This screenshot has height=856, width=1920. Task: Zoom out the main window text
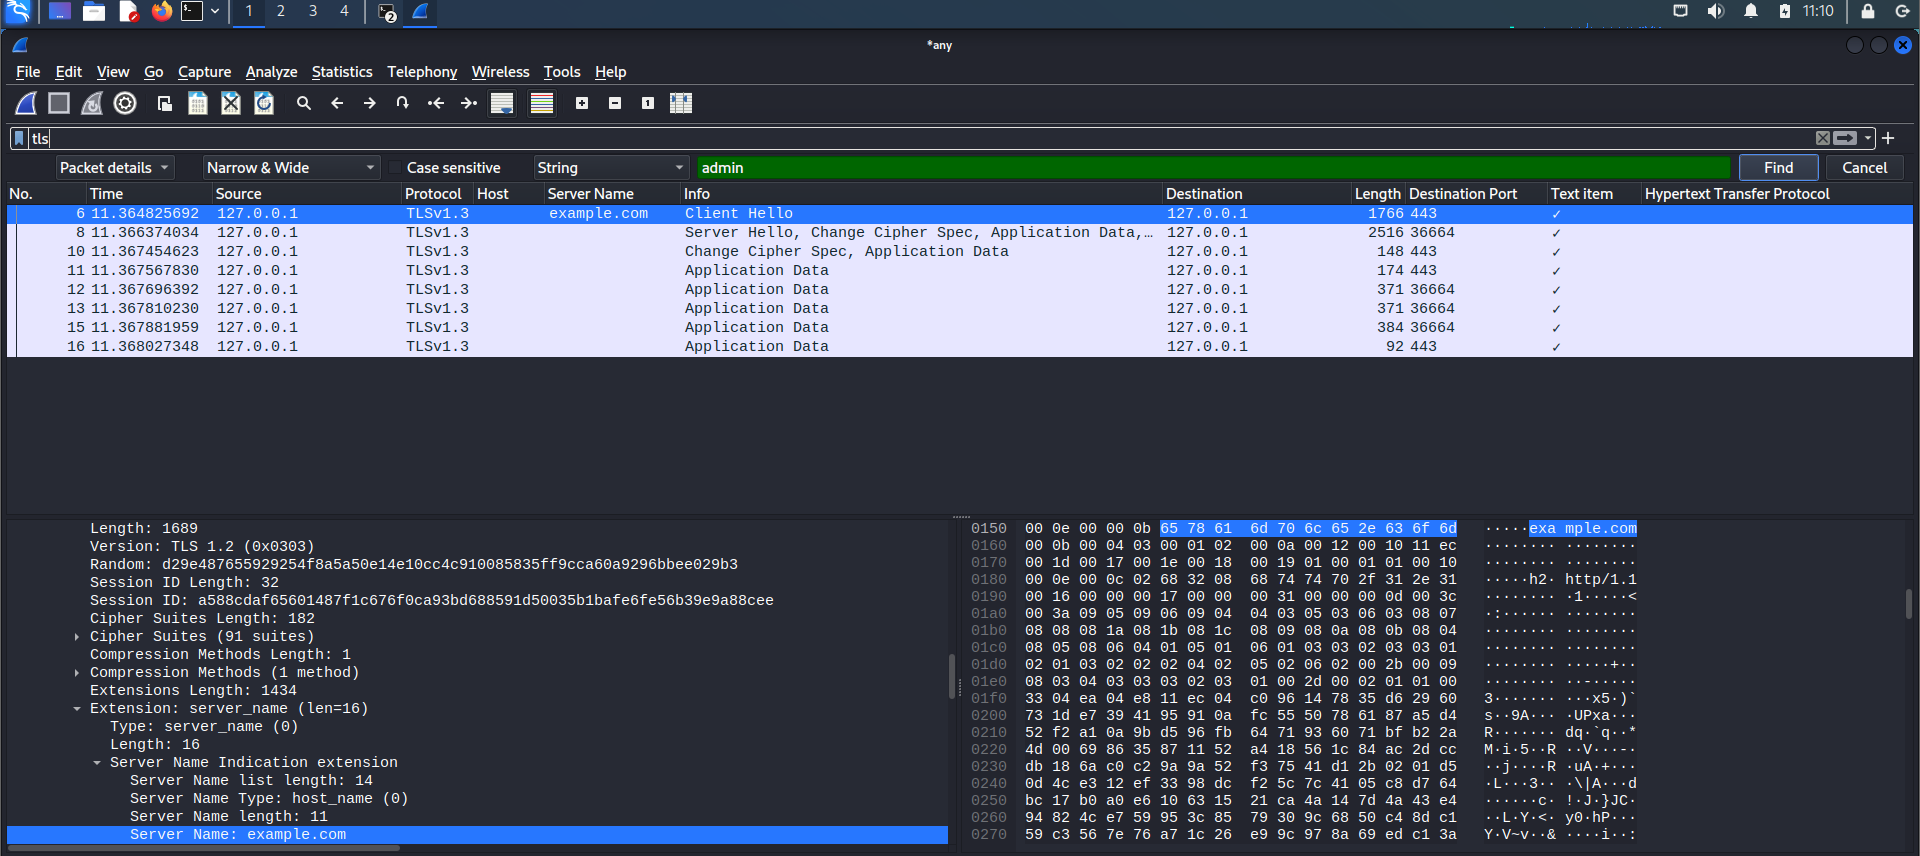click(615, 103)
